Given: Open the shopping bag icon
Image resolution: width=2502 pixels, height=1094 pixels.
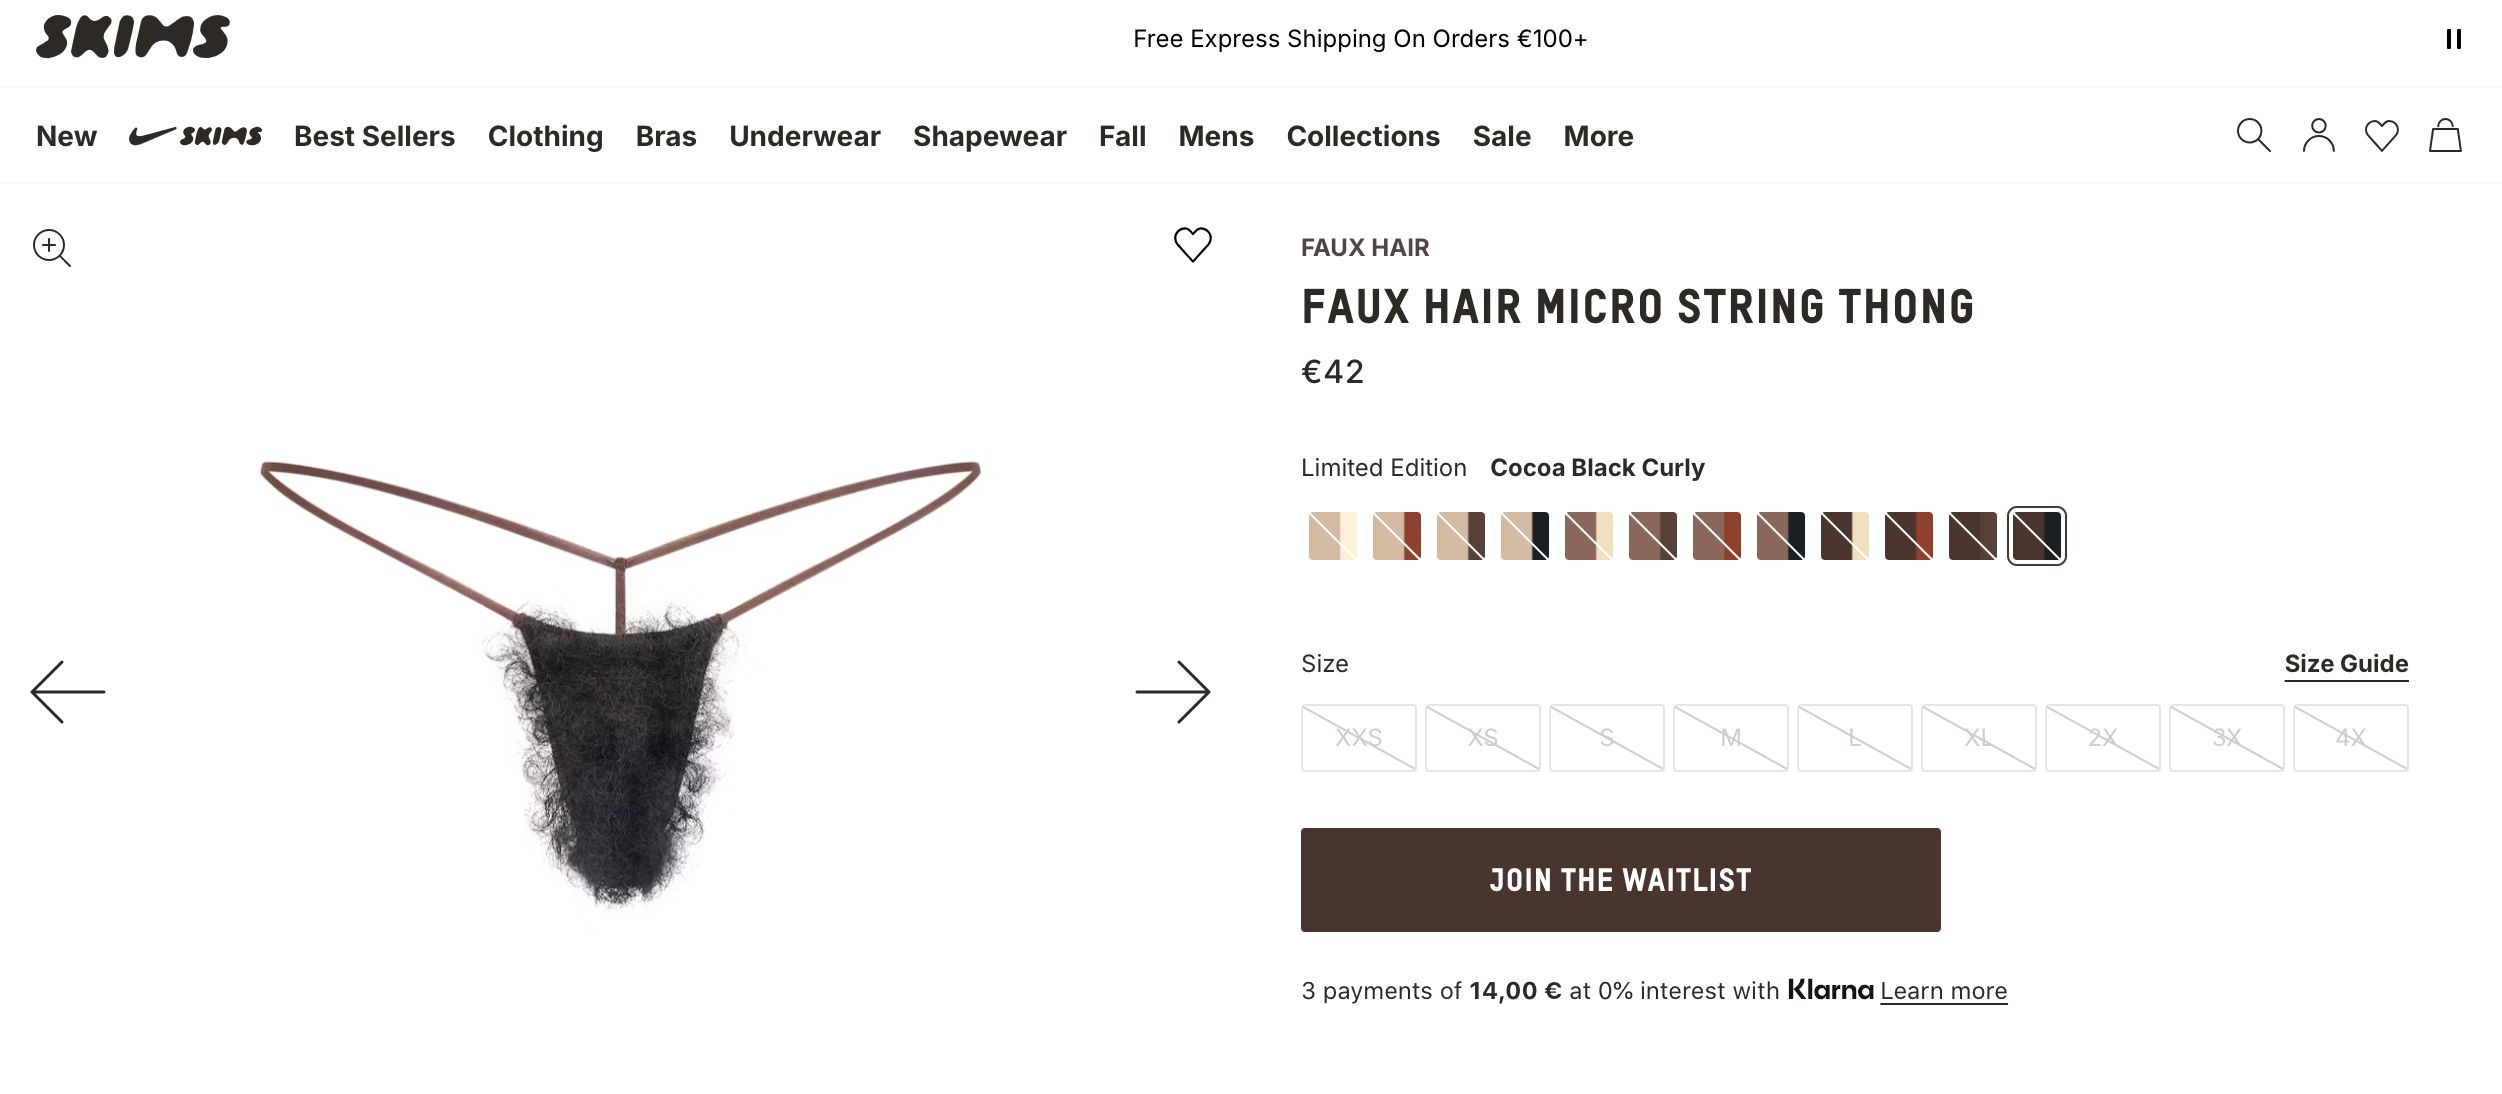Looking at the screenshot, I should tap(2445, 135).
